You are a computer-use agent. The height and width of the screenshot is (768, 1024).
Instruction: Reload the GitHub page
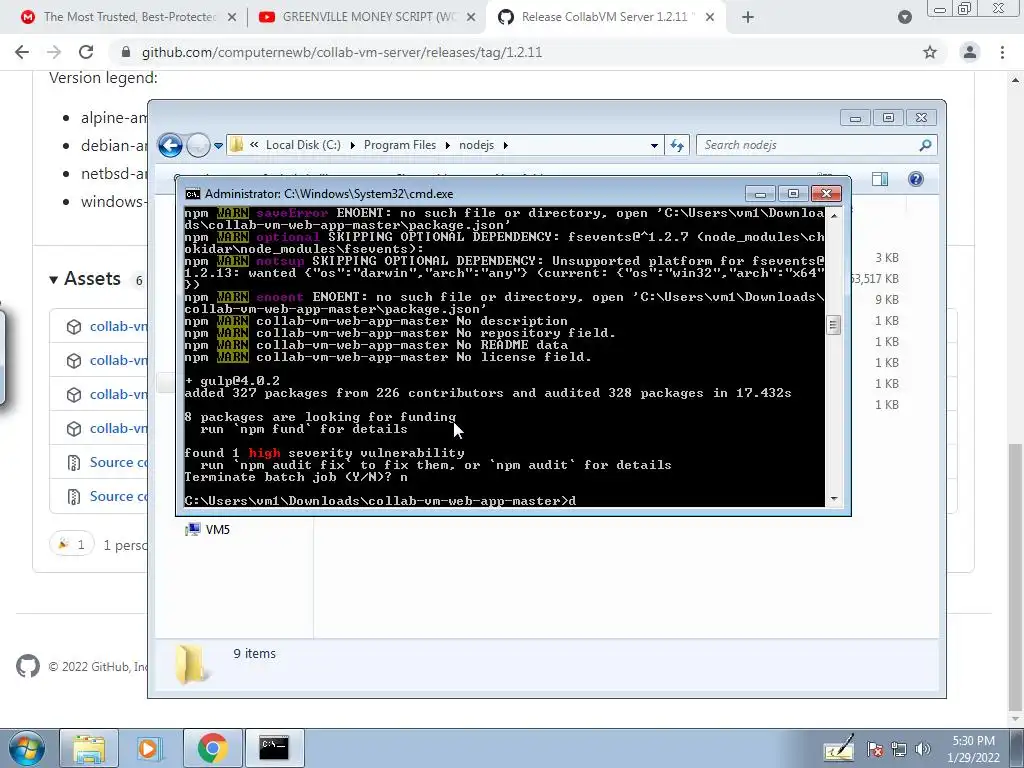click(86, 52)
